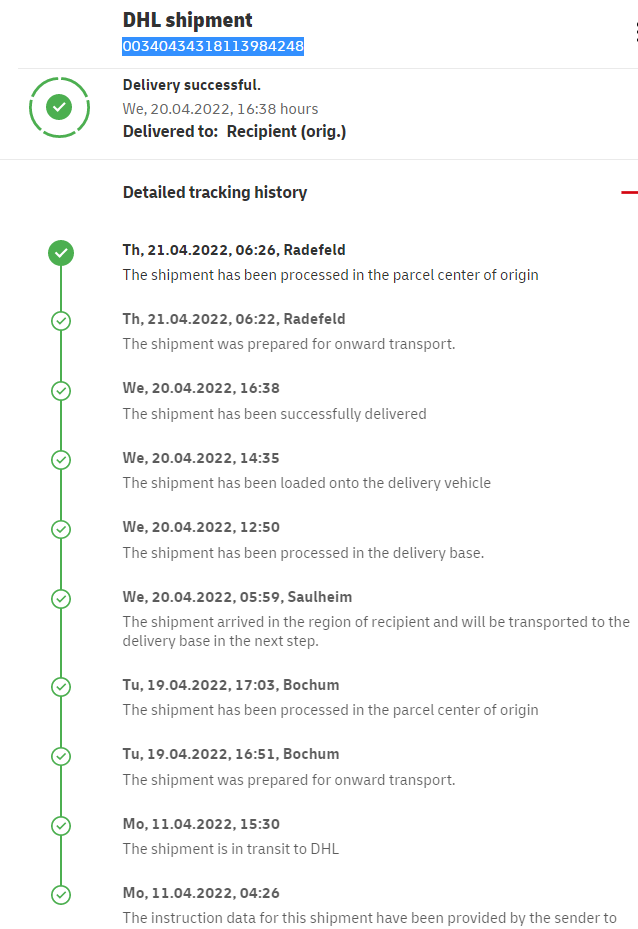Click the large Delivery successful checkmark icon
This screenshot has height=929, width=638.
(59, 106)
